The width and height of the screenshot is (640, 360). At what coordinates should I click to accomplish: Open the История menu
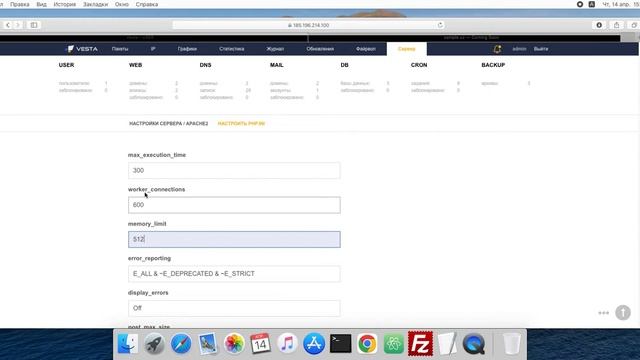click(65, 4)
